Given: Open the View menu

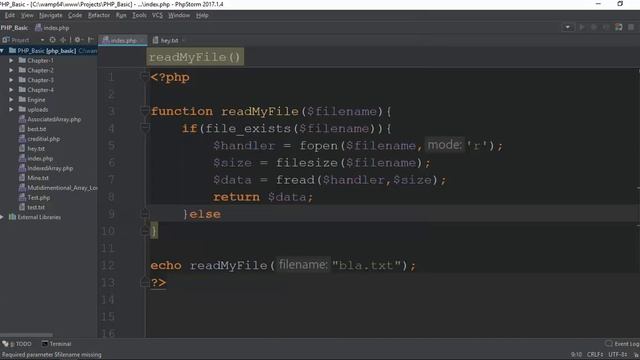Looking at the screenshot, I should (x=27, y=15).
